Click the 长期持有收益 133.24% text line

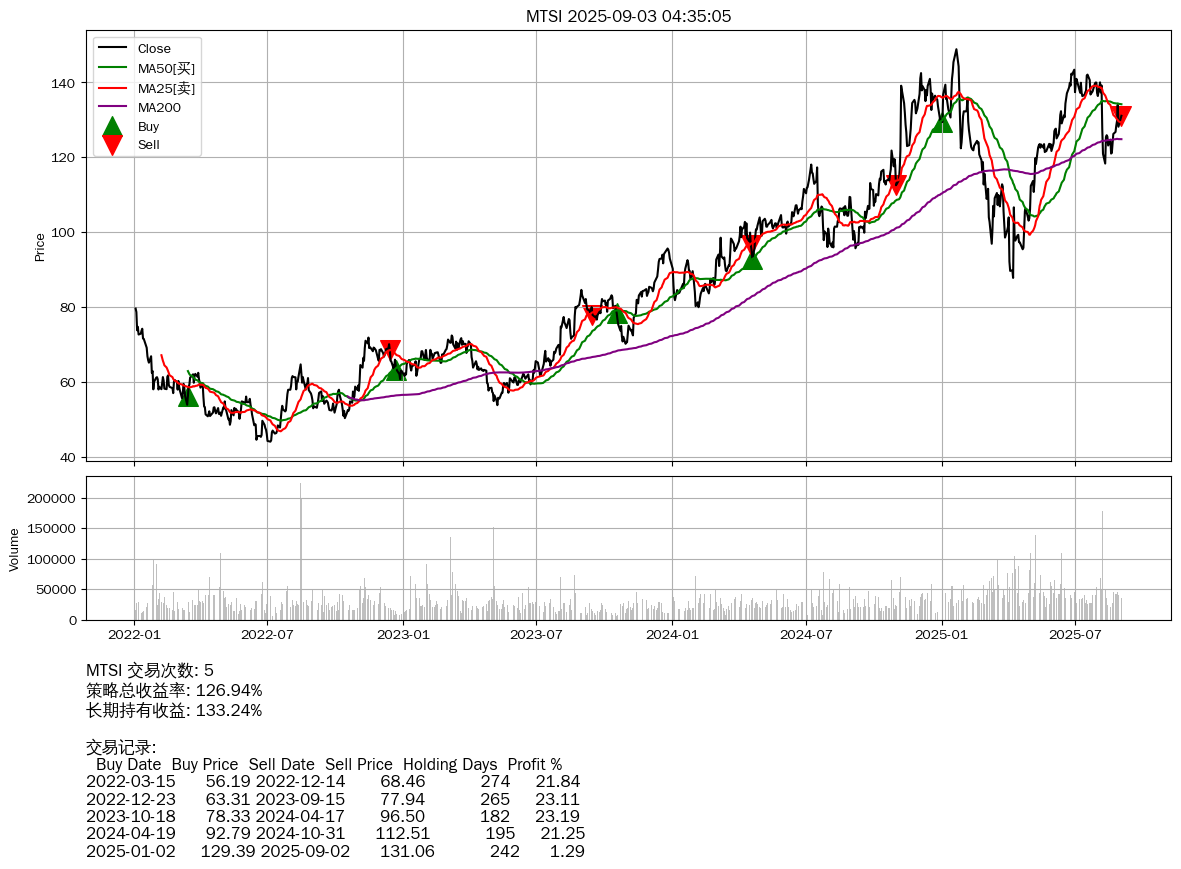(x=174, y=710)
